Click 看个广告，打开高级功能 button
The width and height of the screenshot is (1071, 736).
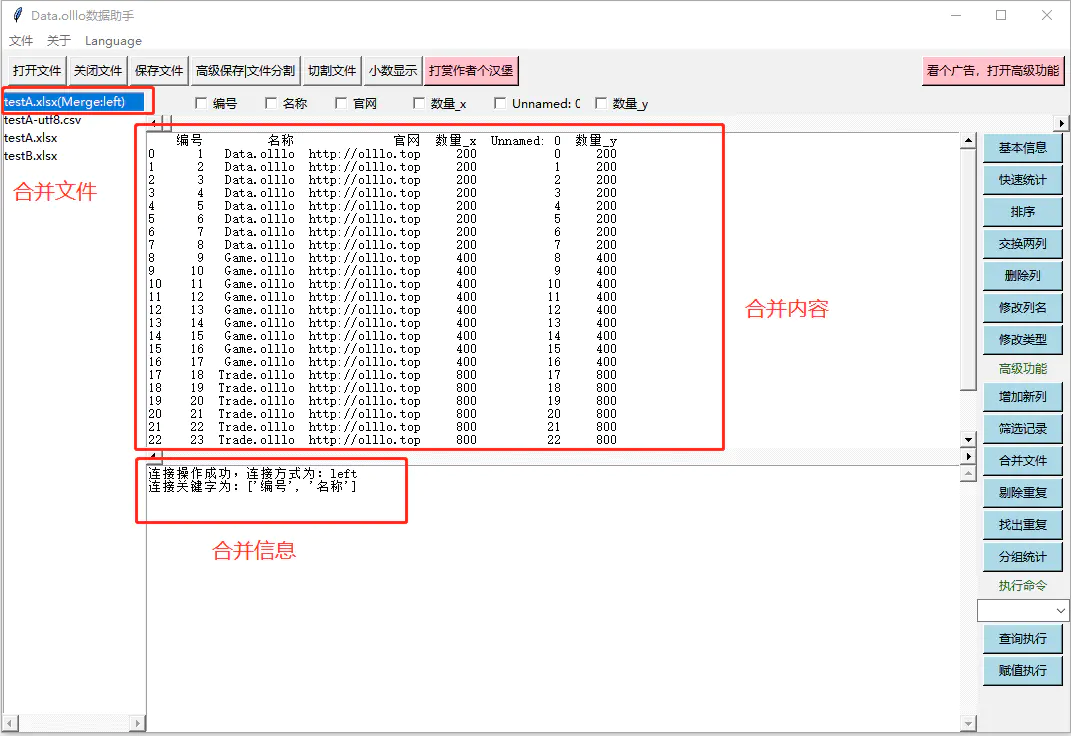992,70
